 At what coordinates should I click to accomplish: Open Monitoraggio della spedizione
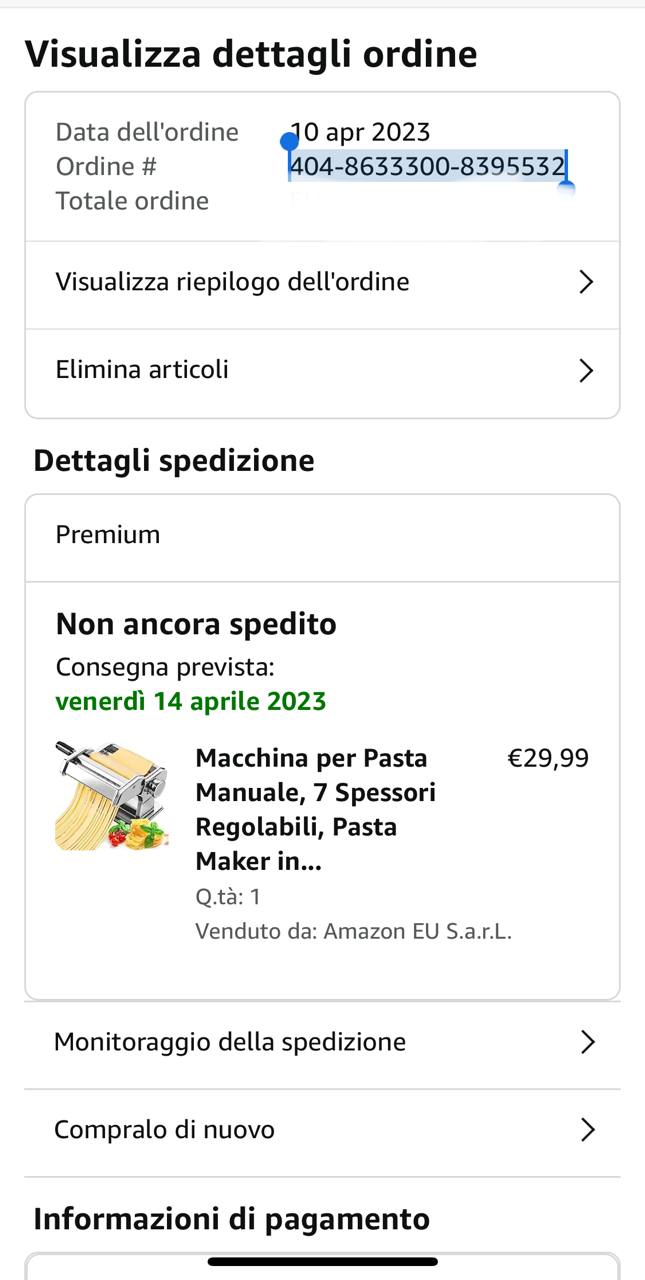click(230, 1042)
